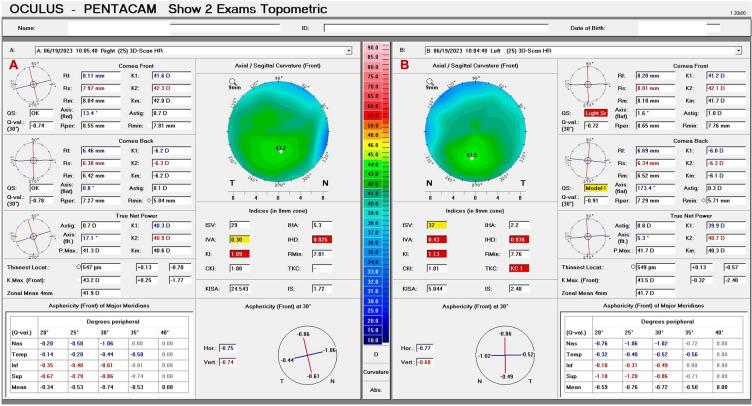Click exam B thinnest location value 549 µm
This screenshot has width=752, height=406.
coord(656,267)
